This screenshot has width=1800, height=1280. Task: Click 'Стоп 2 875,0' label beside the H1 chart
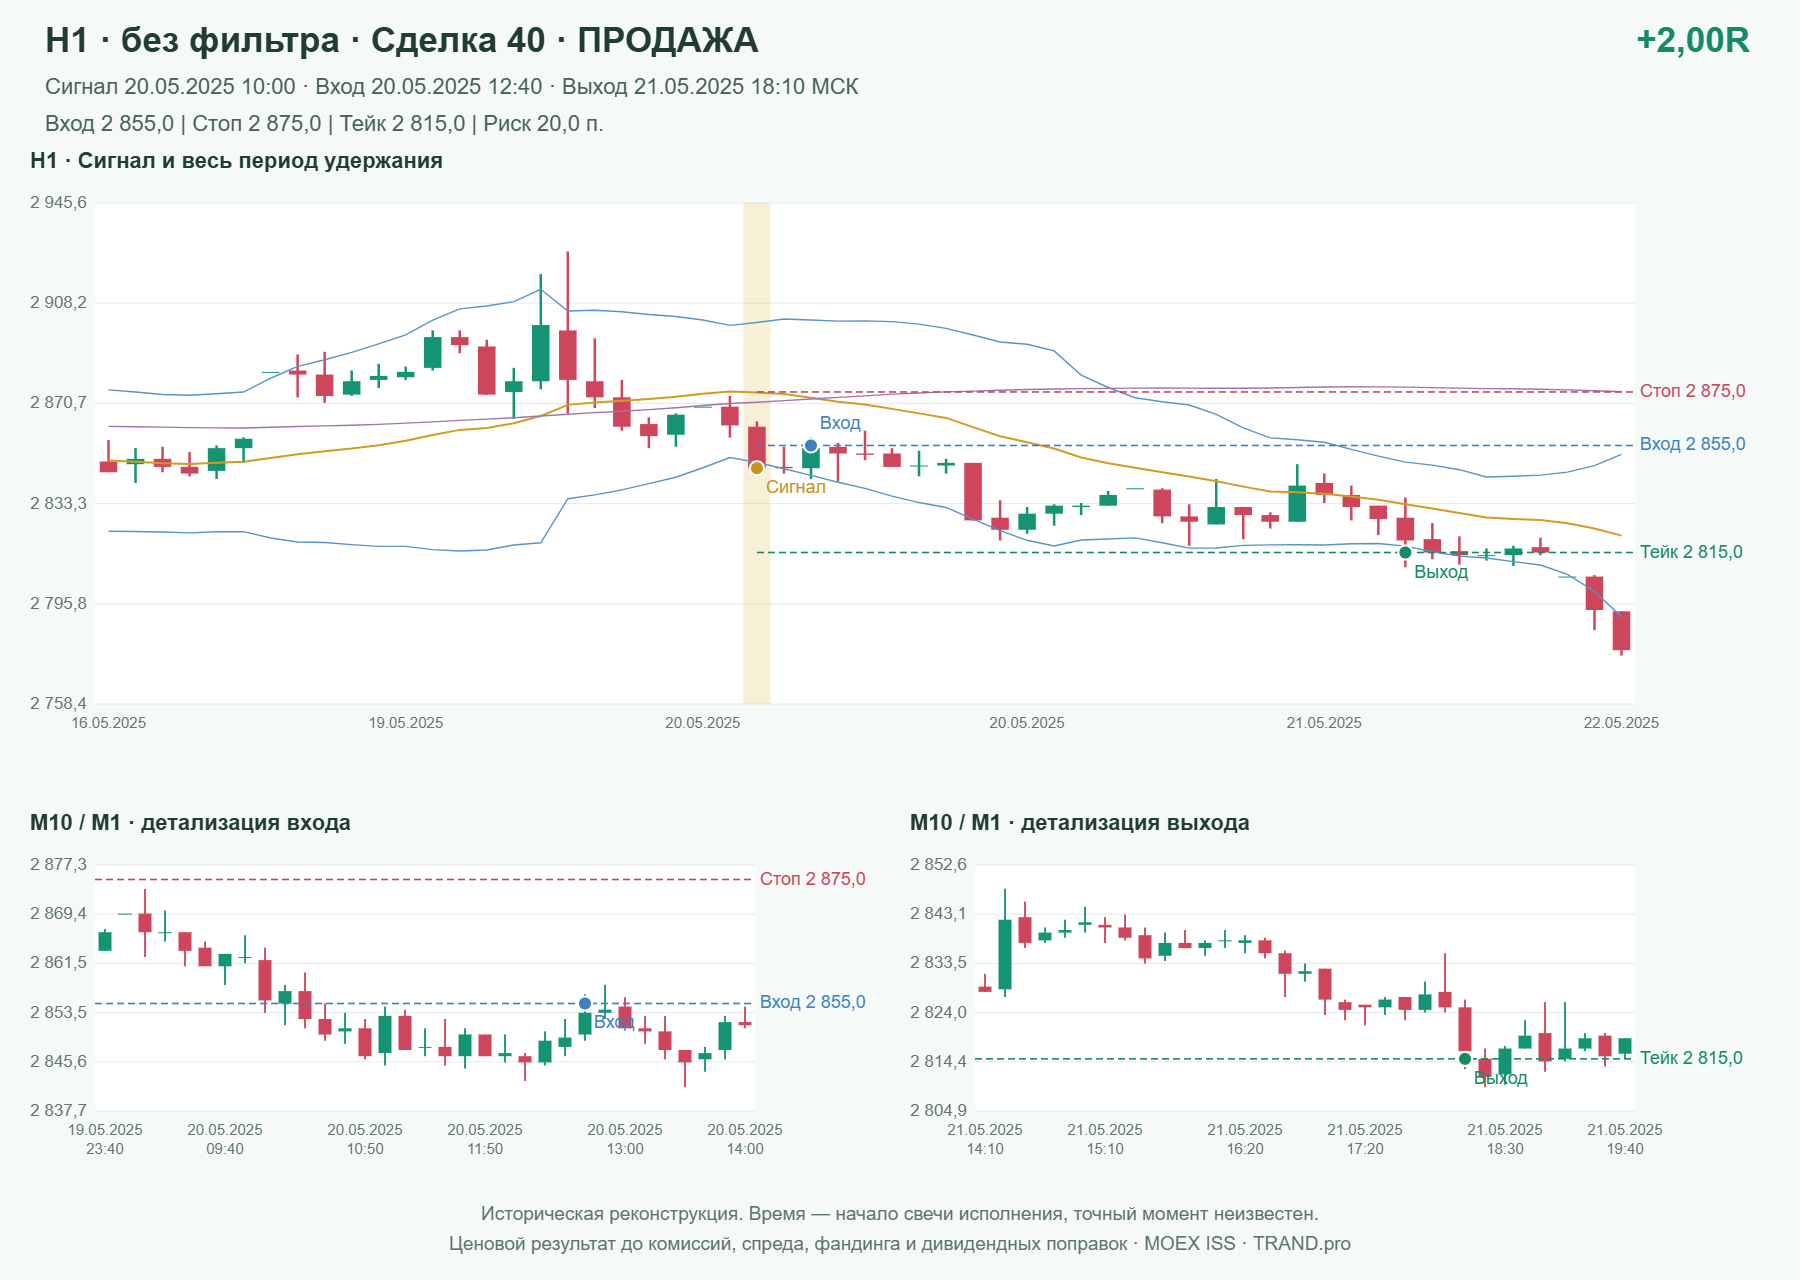tap(1693, 391)
